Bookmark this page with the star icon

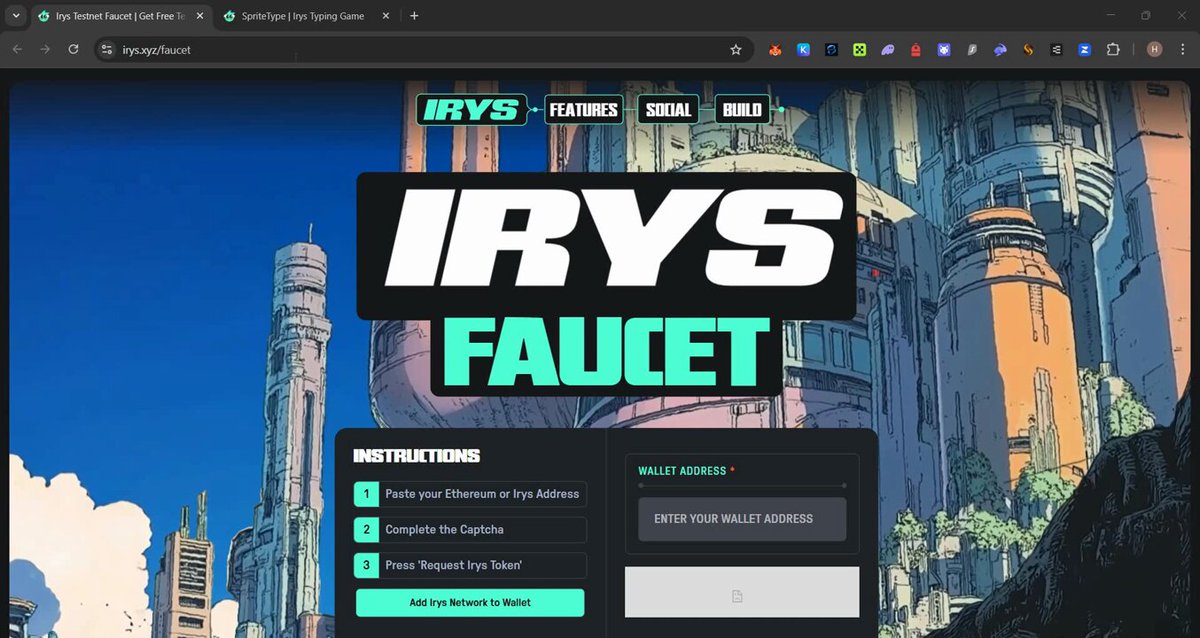pos(736,49)
